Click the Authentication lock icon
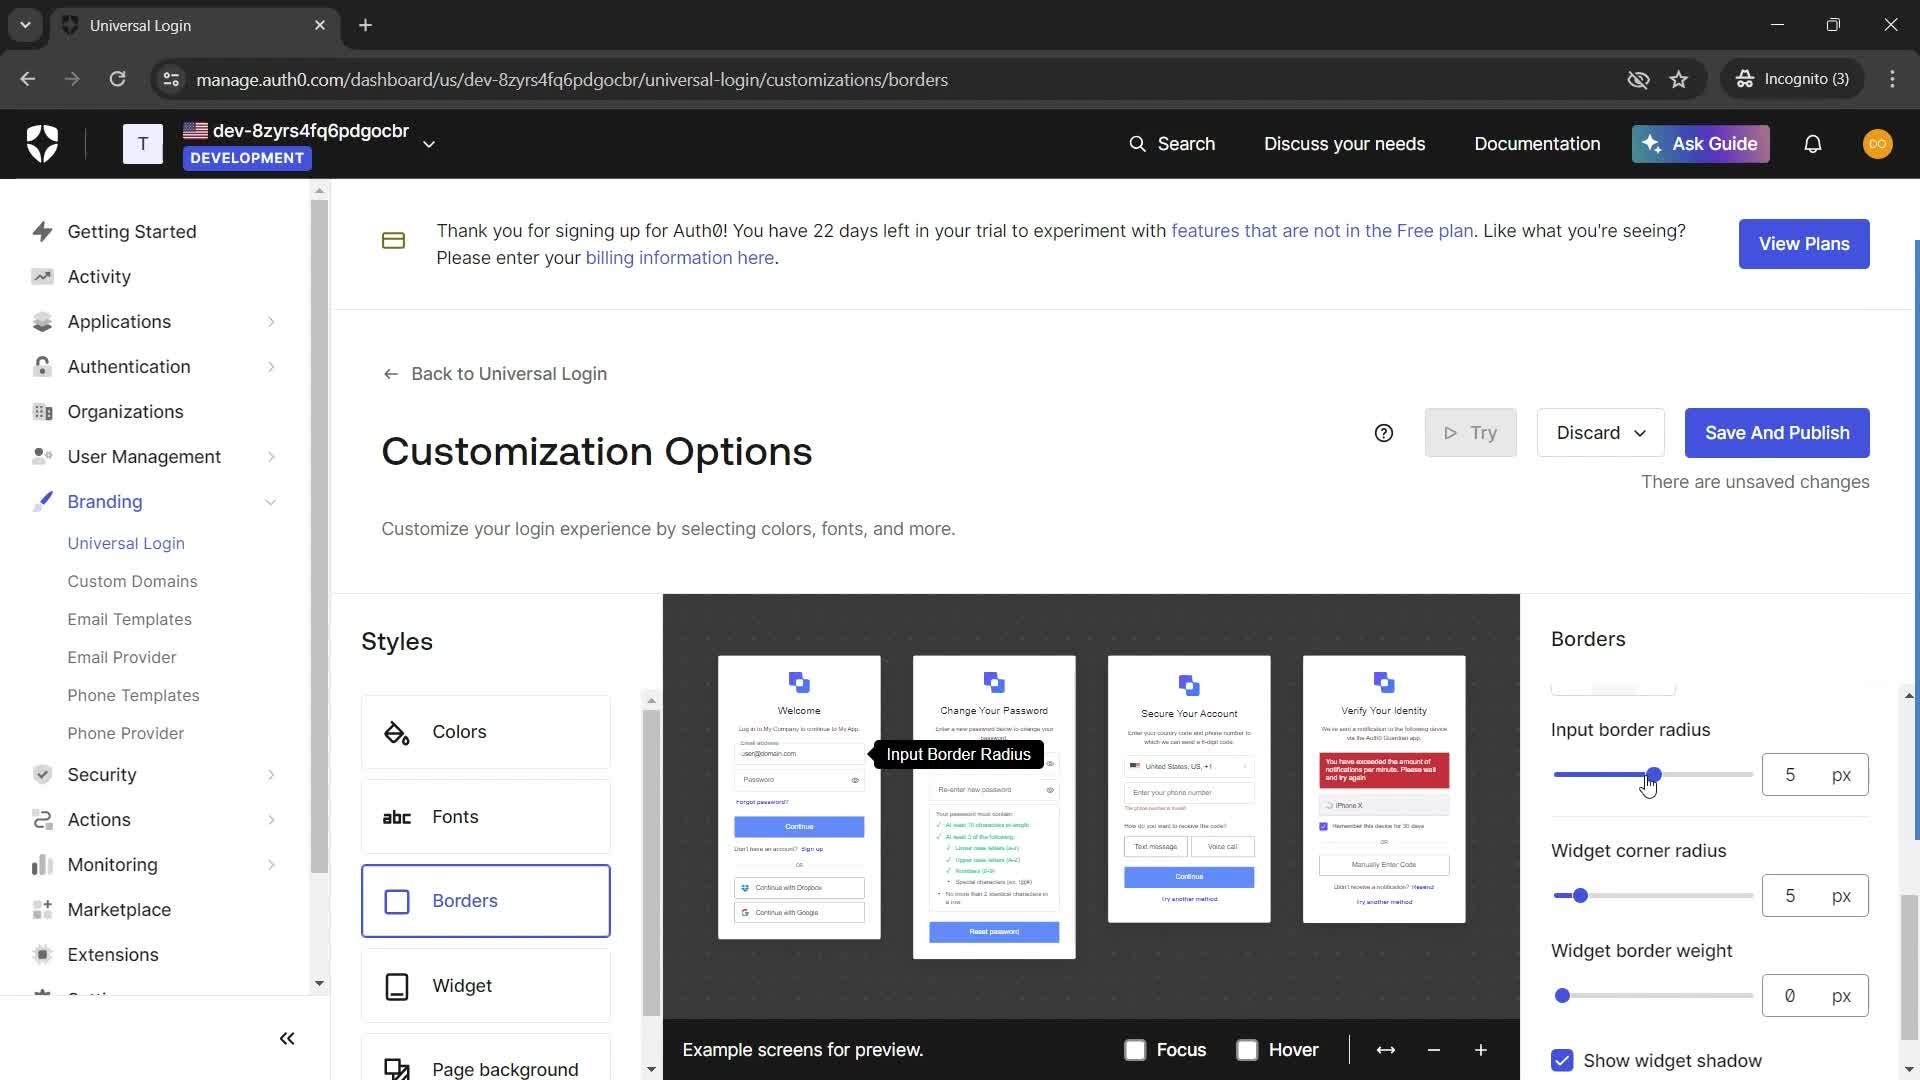 [42, 367]
